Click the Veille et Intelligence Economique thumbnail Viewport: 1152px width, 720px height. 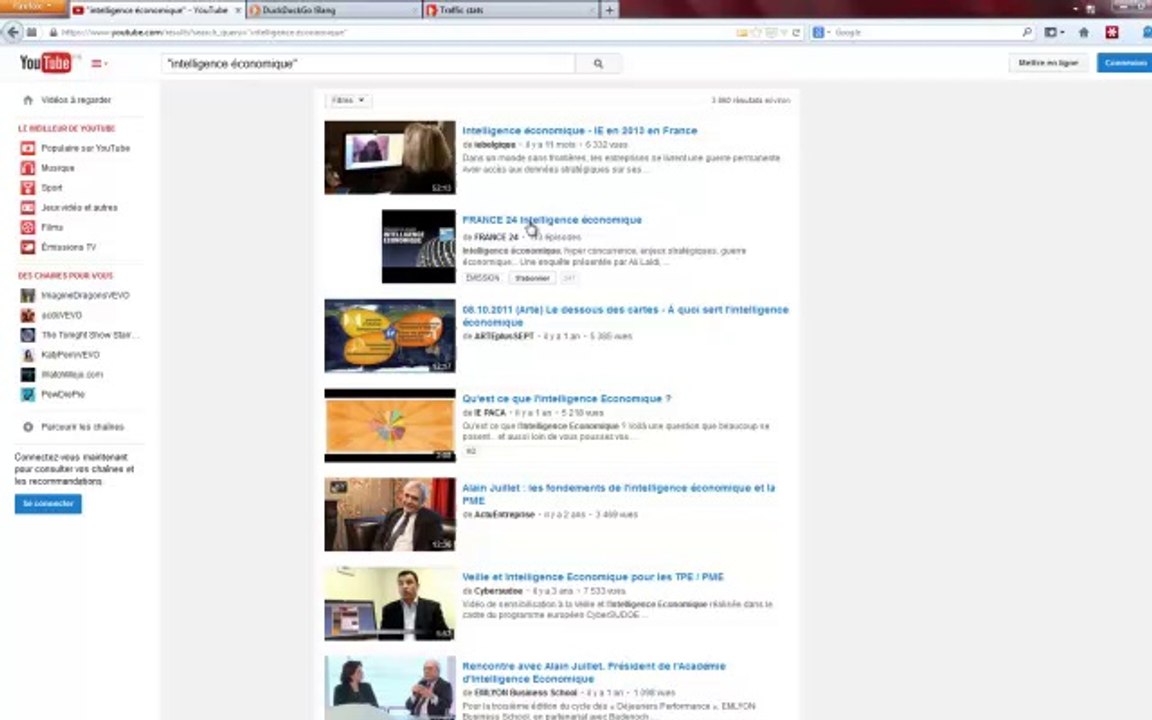(x=390, y=604)
